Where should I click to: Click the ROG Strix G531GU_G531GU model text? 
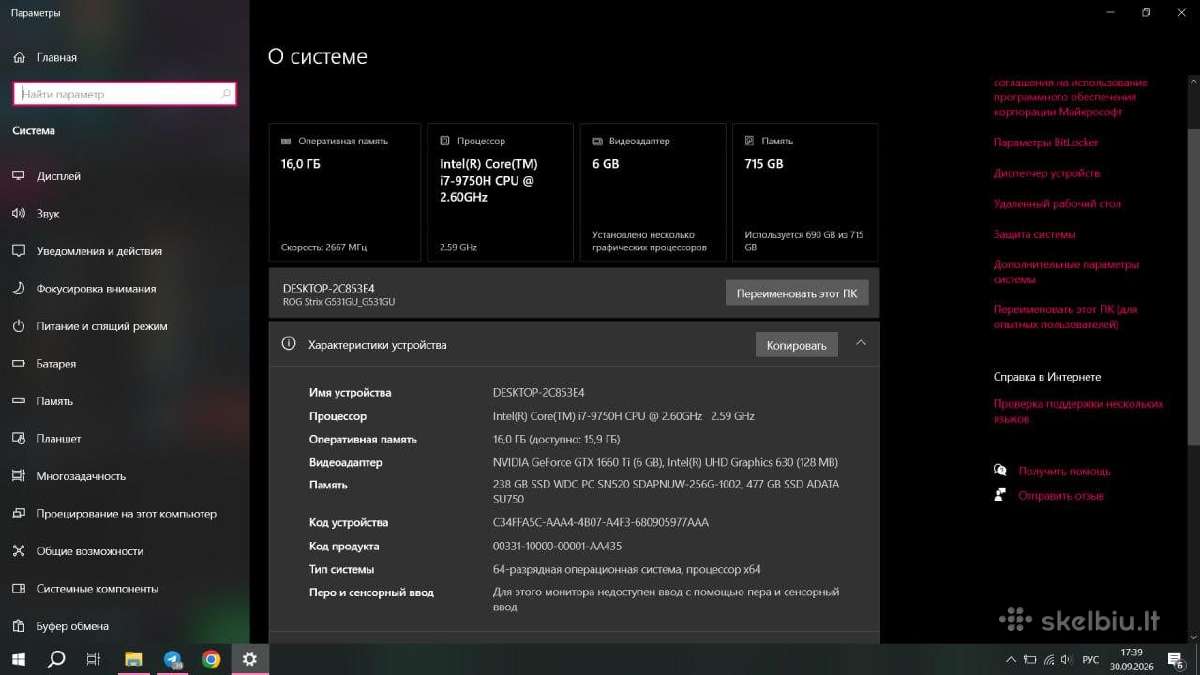(339, 301)
